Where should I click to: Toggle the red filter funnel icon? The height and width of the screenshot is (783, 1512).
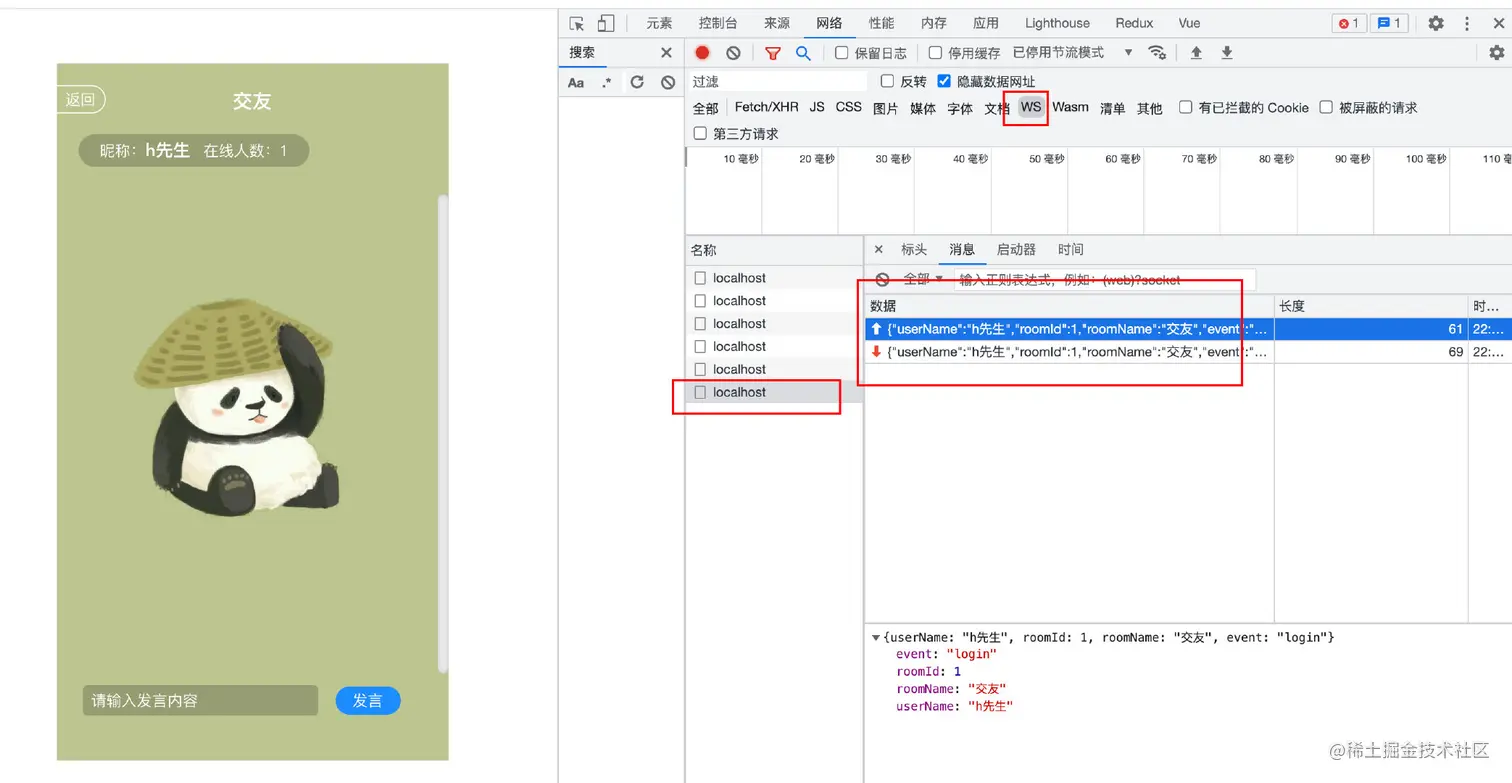coord(773,53)
